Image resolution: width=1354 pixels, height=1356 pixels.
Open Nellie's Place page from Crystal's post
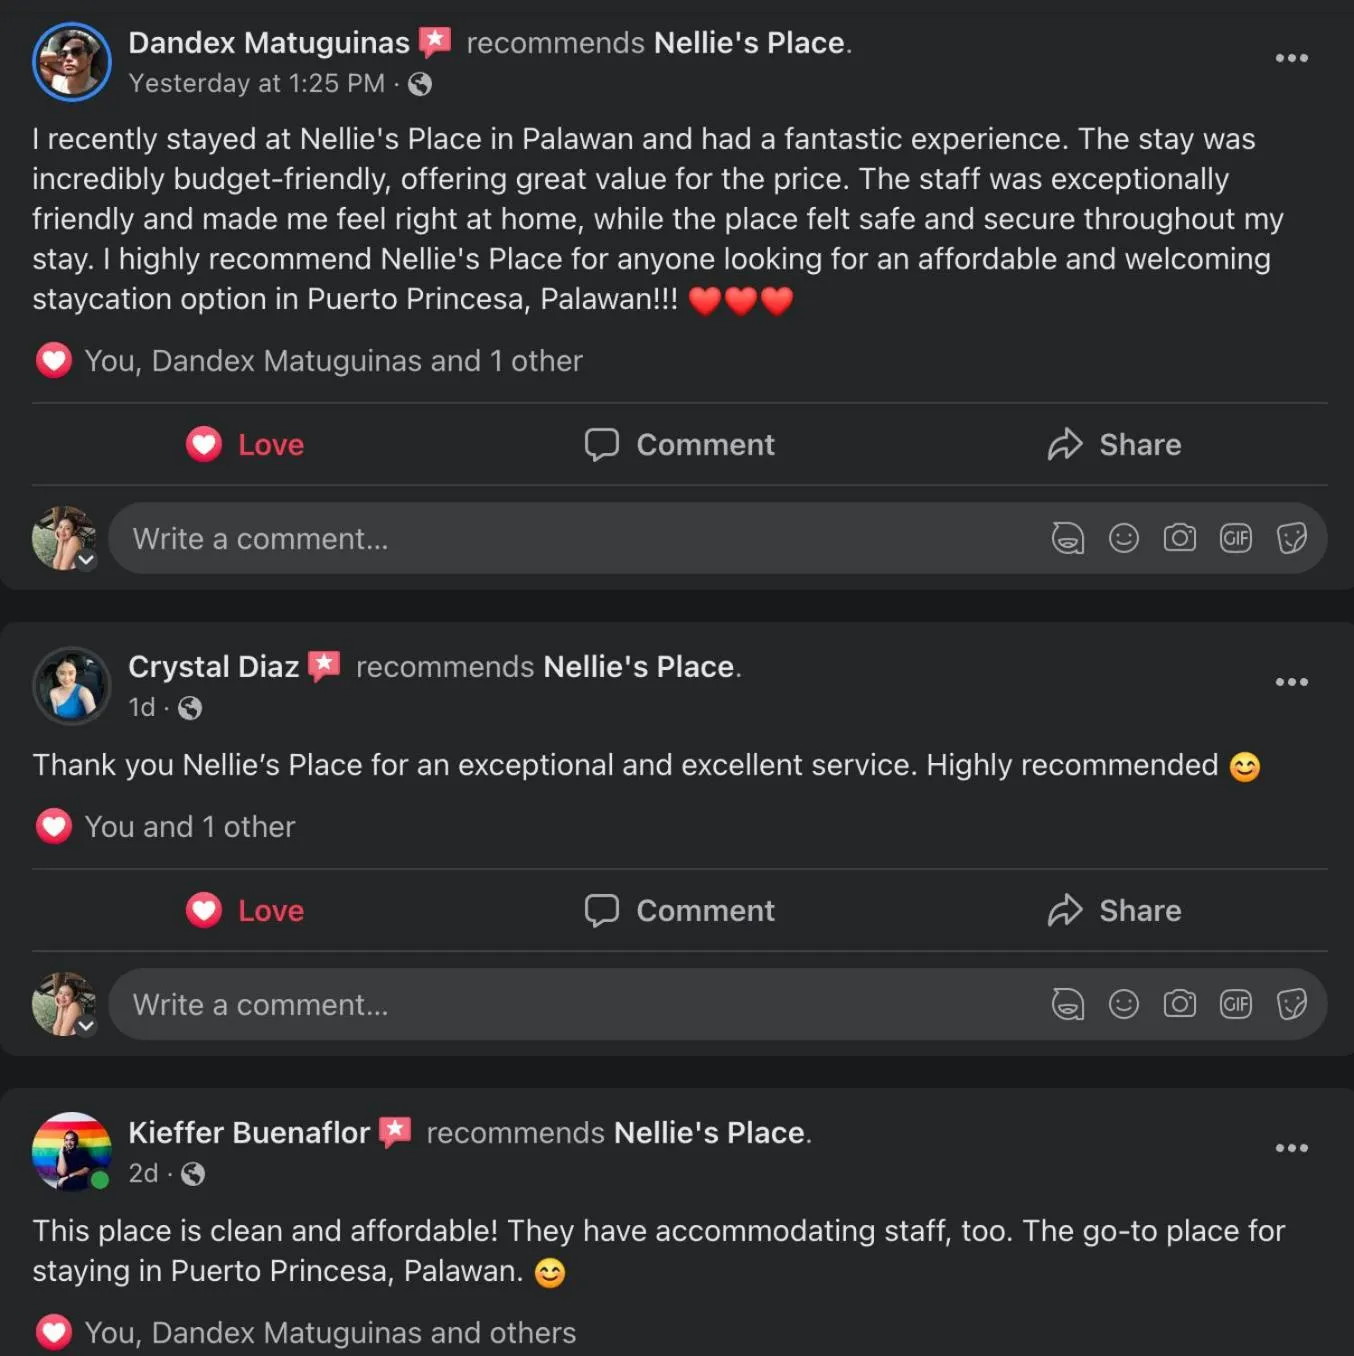(639, 666)
